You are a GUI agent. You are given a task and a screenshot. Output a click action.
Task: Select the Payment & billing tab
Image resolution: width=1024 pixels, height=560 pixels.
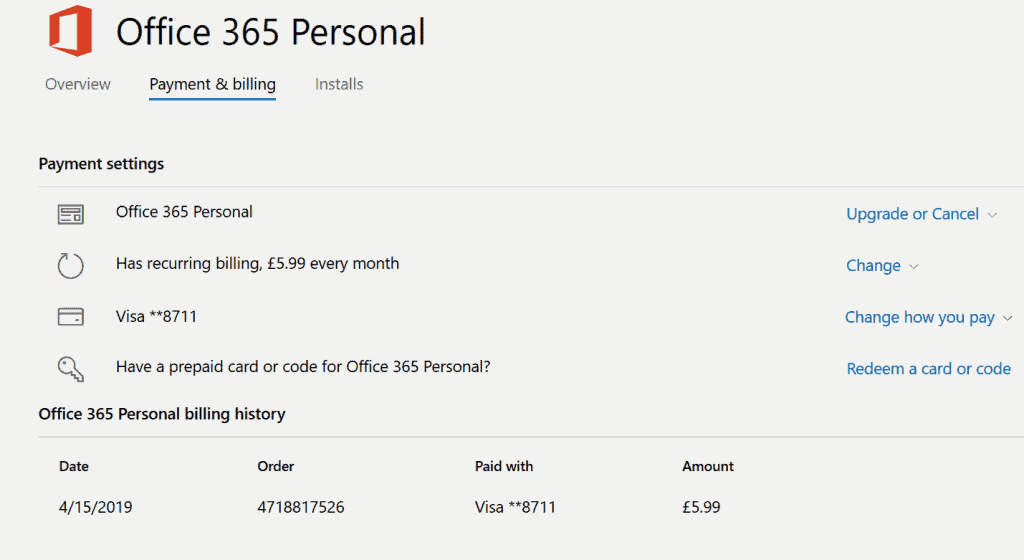coord(212,84)
